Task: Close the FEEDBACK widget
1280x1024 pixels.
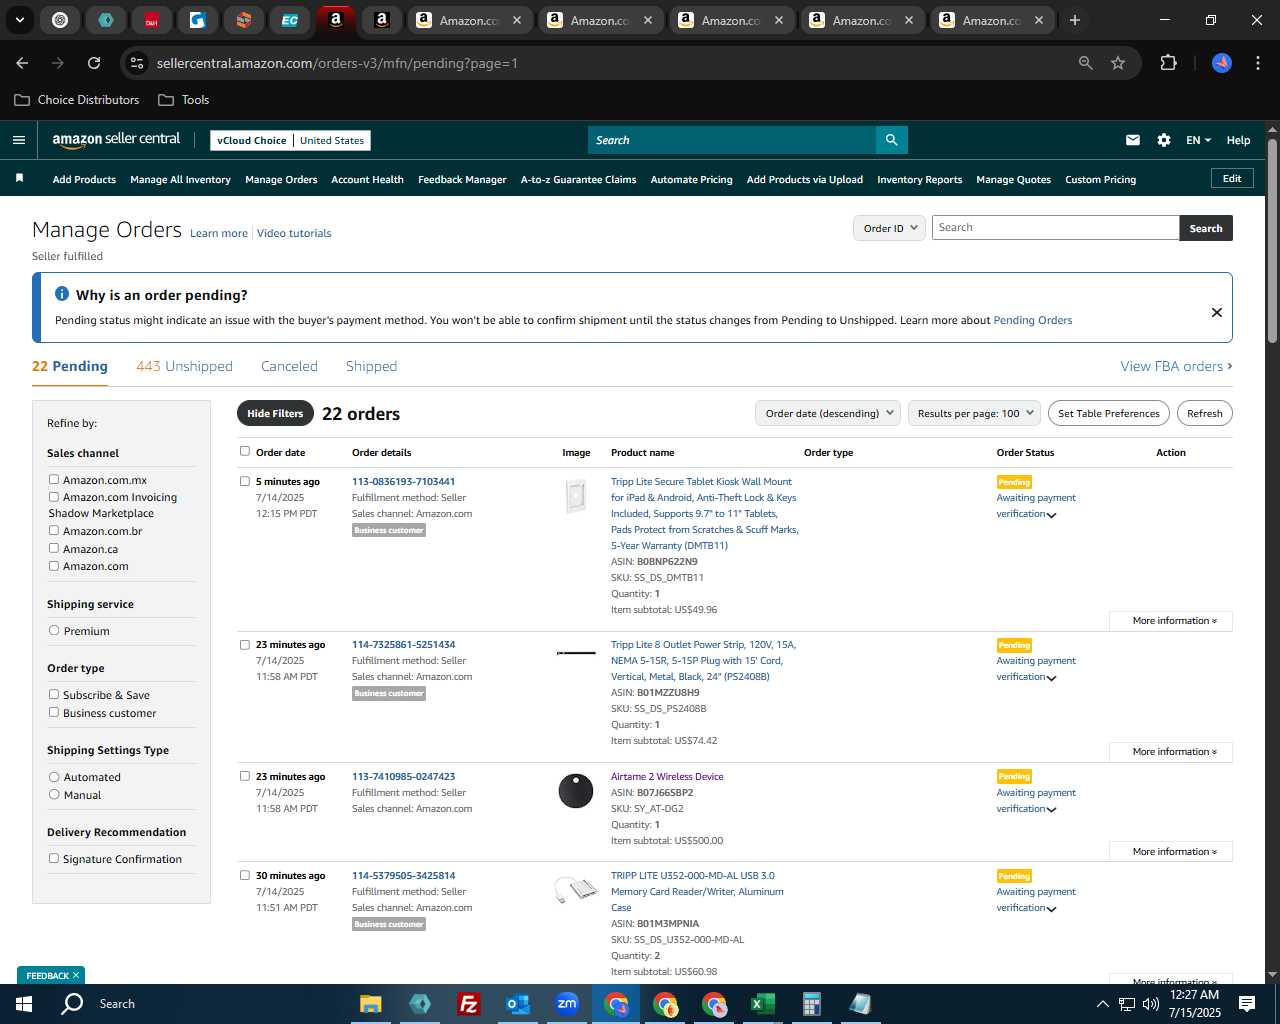Action: [x=75, y=975]
